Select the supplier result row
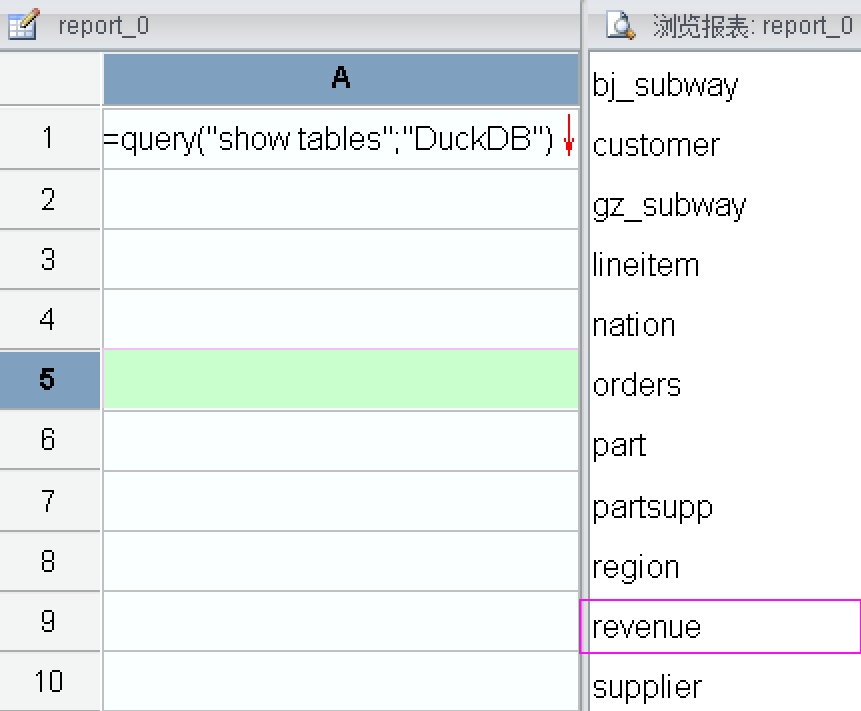The image size is (861, 711). (x=647, y=687)
